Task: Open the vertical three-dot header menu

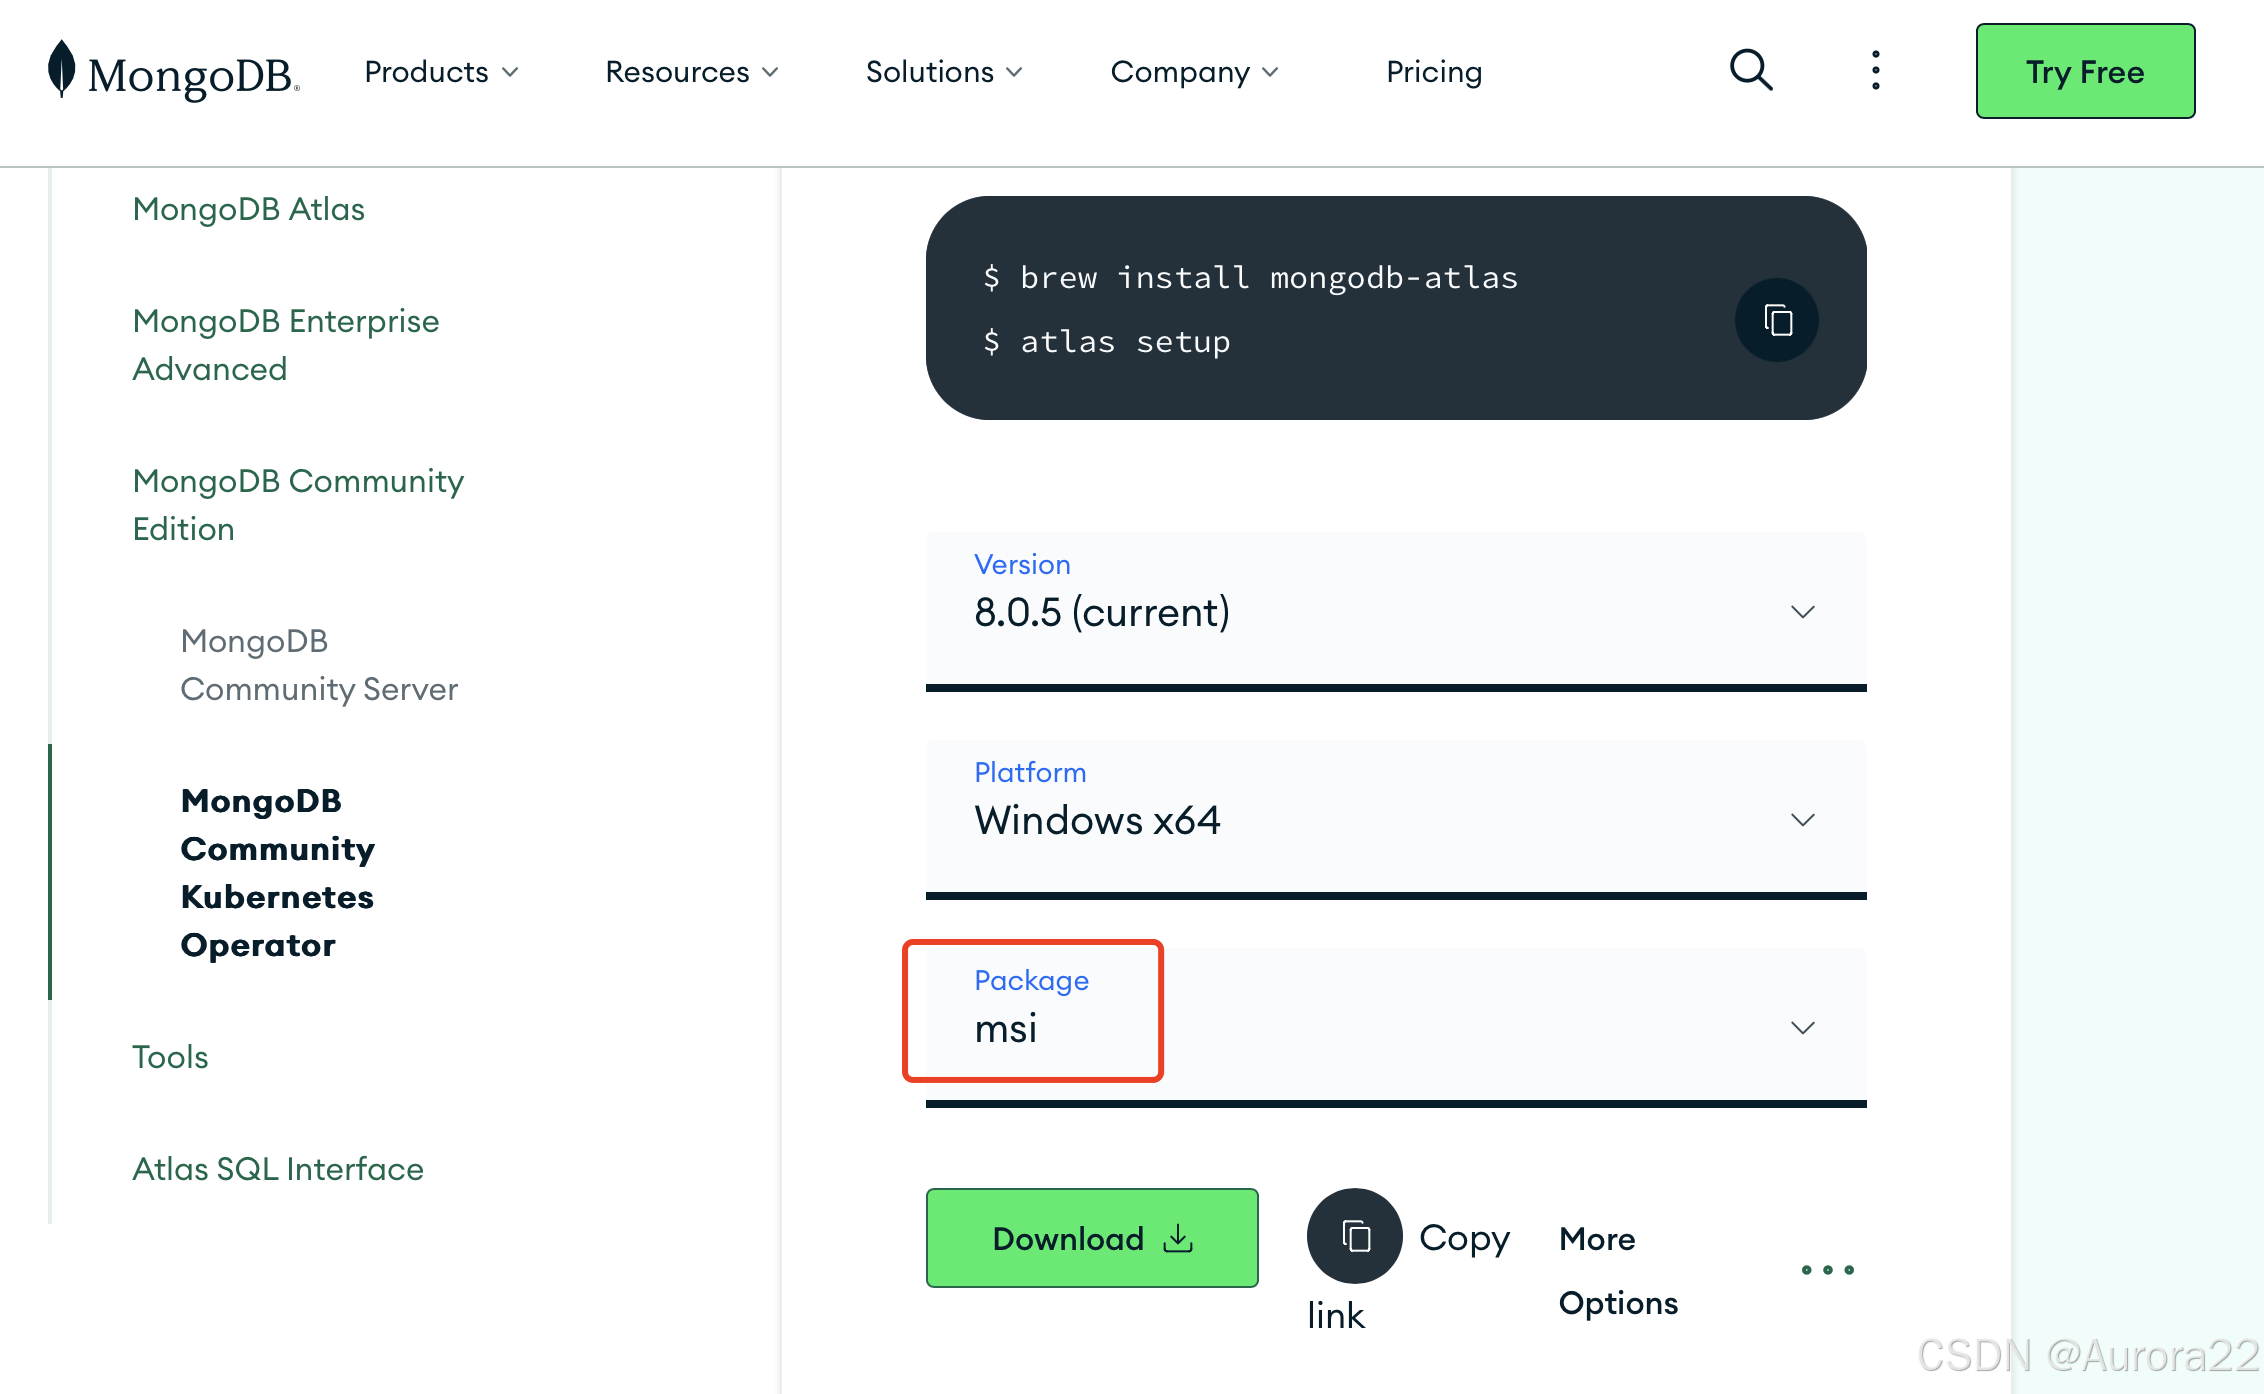Action: [1875, 71]
